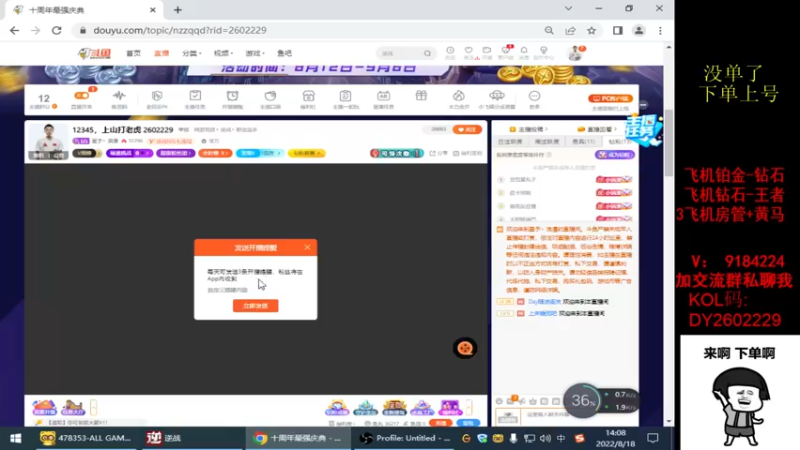
Task: Open the 首页 home menu item
Action: 133,53
